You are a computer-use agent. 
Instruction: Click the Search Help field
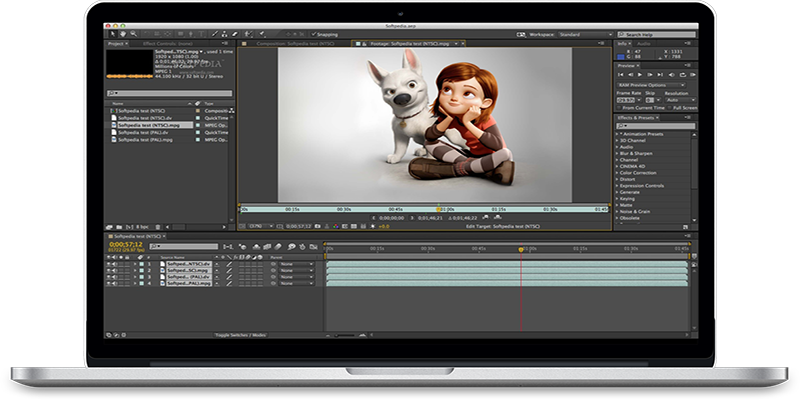tap(657, 34)
